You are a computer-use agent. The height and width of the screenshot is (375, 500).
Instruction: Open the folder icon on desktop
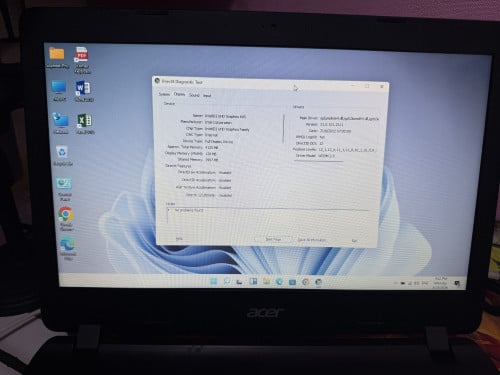[57, 54]
